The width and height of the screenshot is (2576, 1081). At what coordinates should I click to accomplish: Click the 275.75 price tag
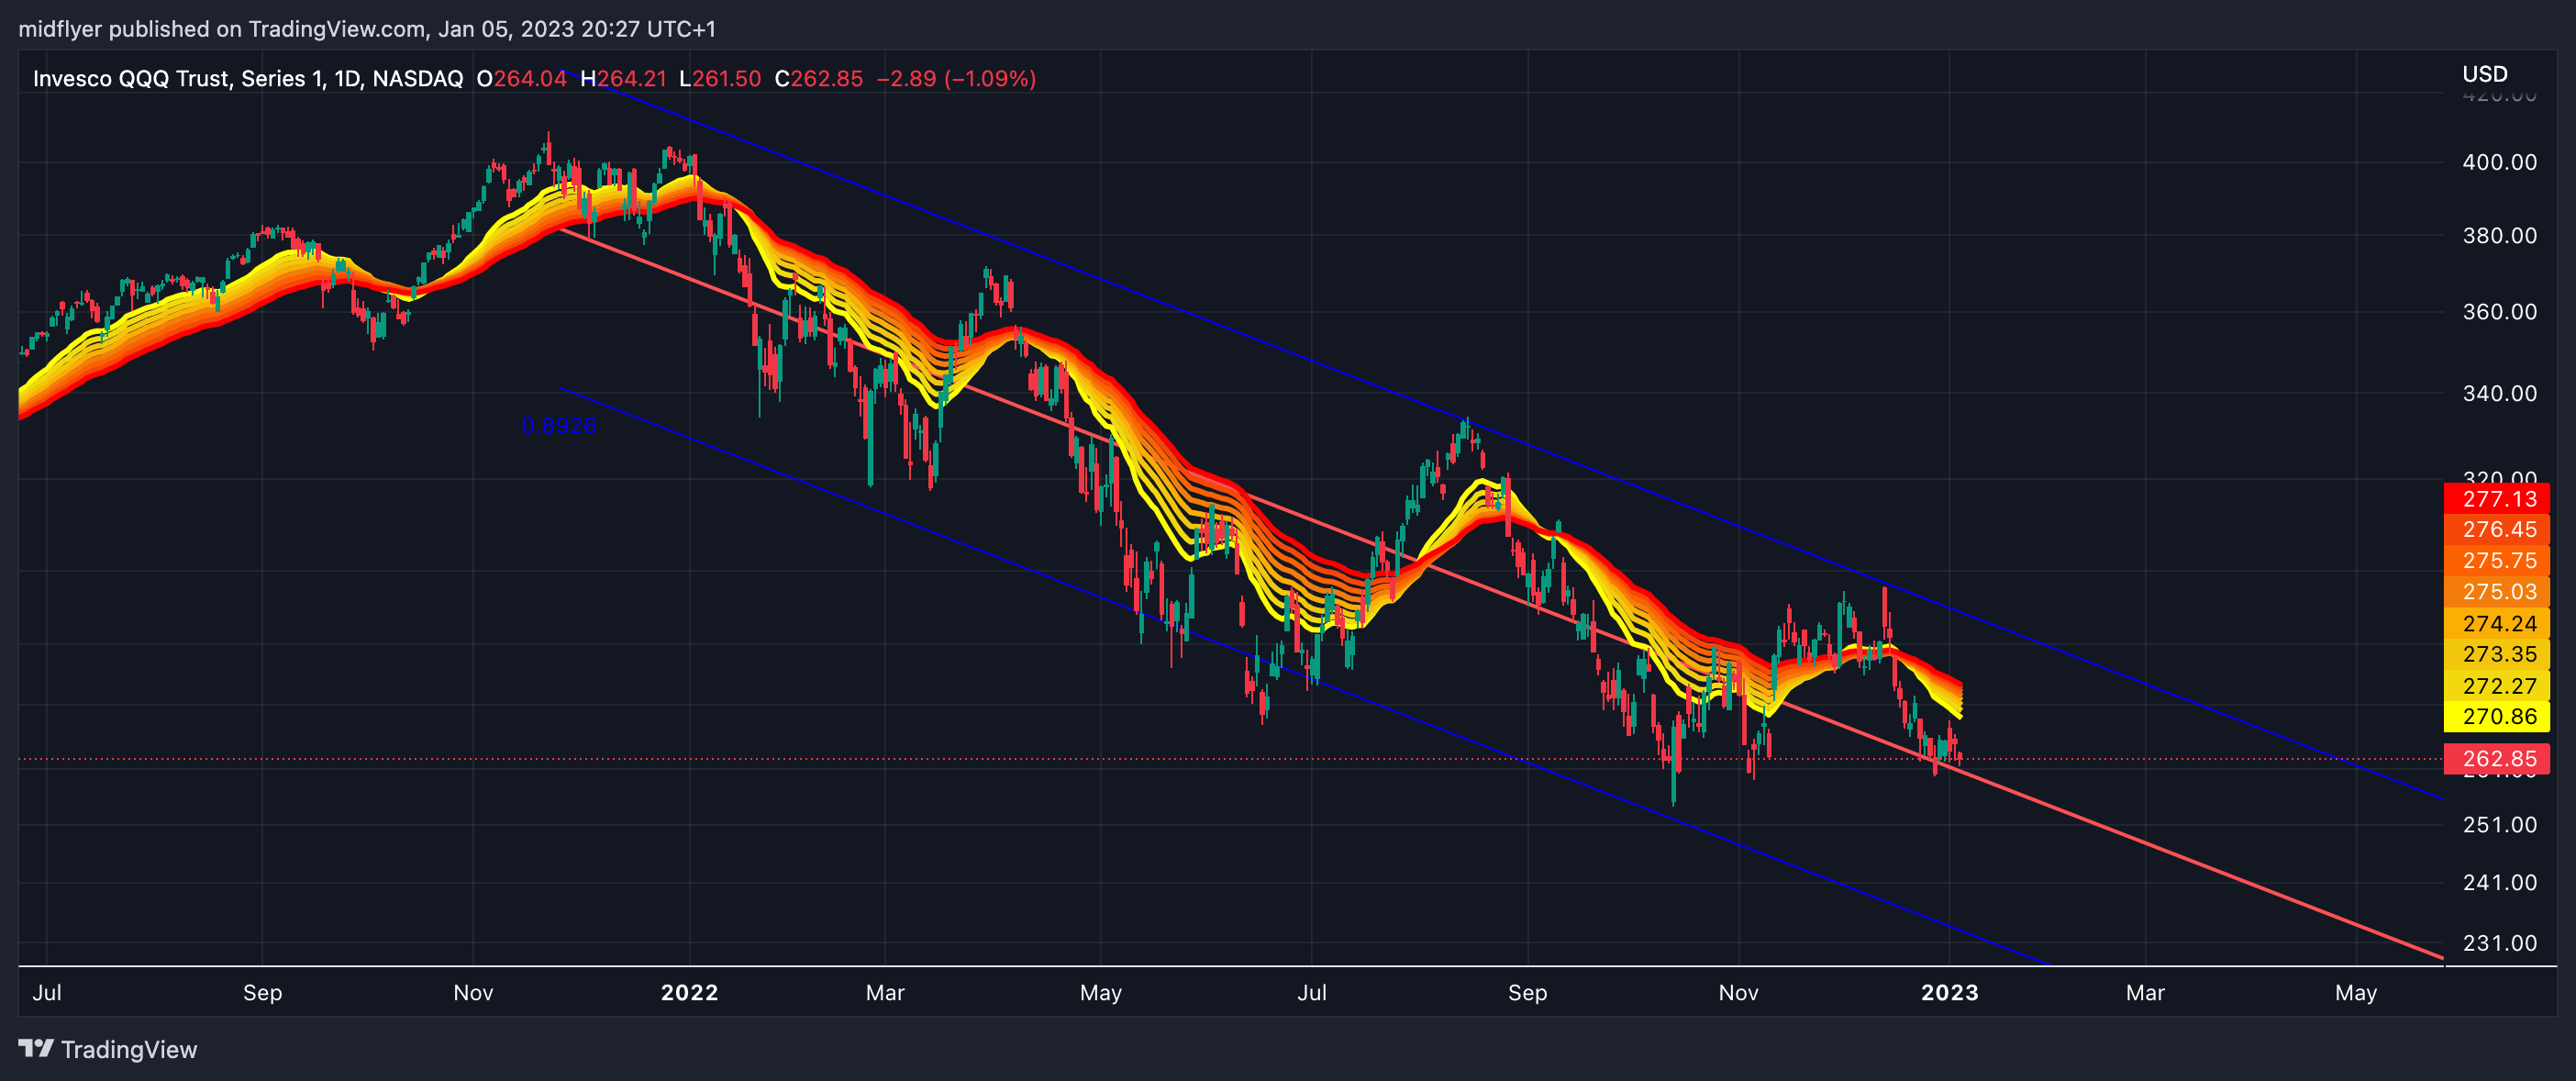(2496, 560)
